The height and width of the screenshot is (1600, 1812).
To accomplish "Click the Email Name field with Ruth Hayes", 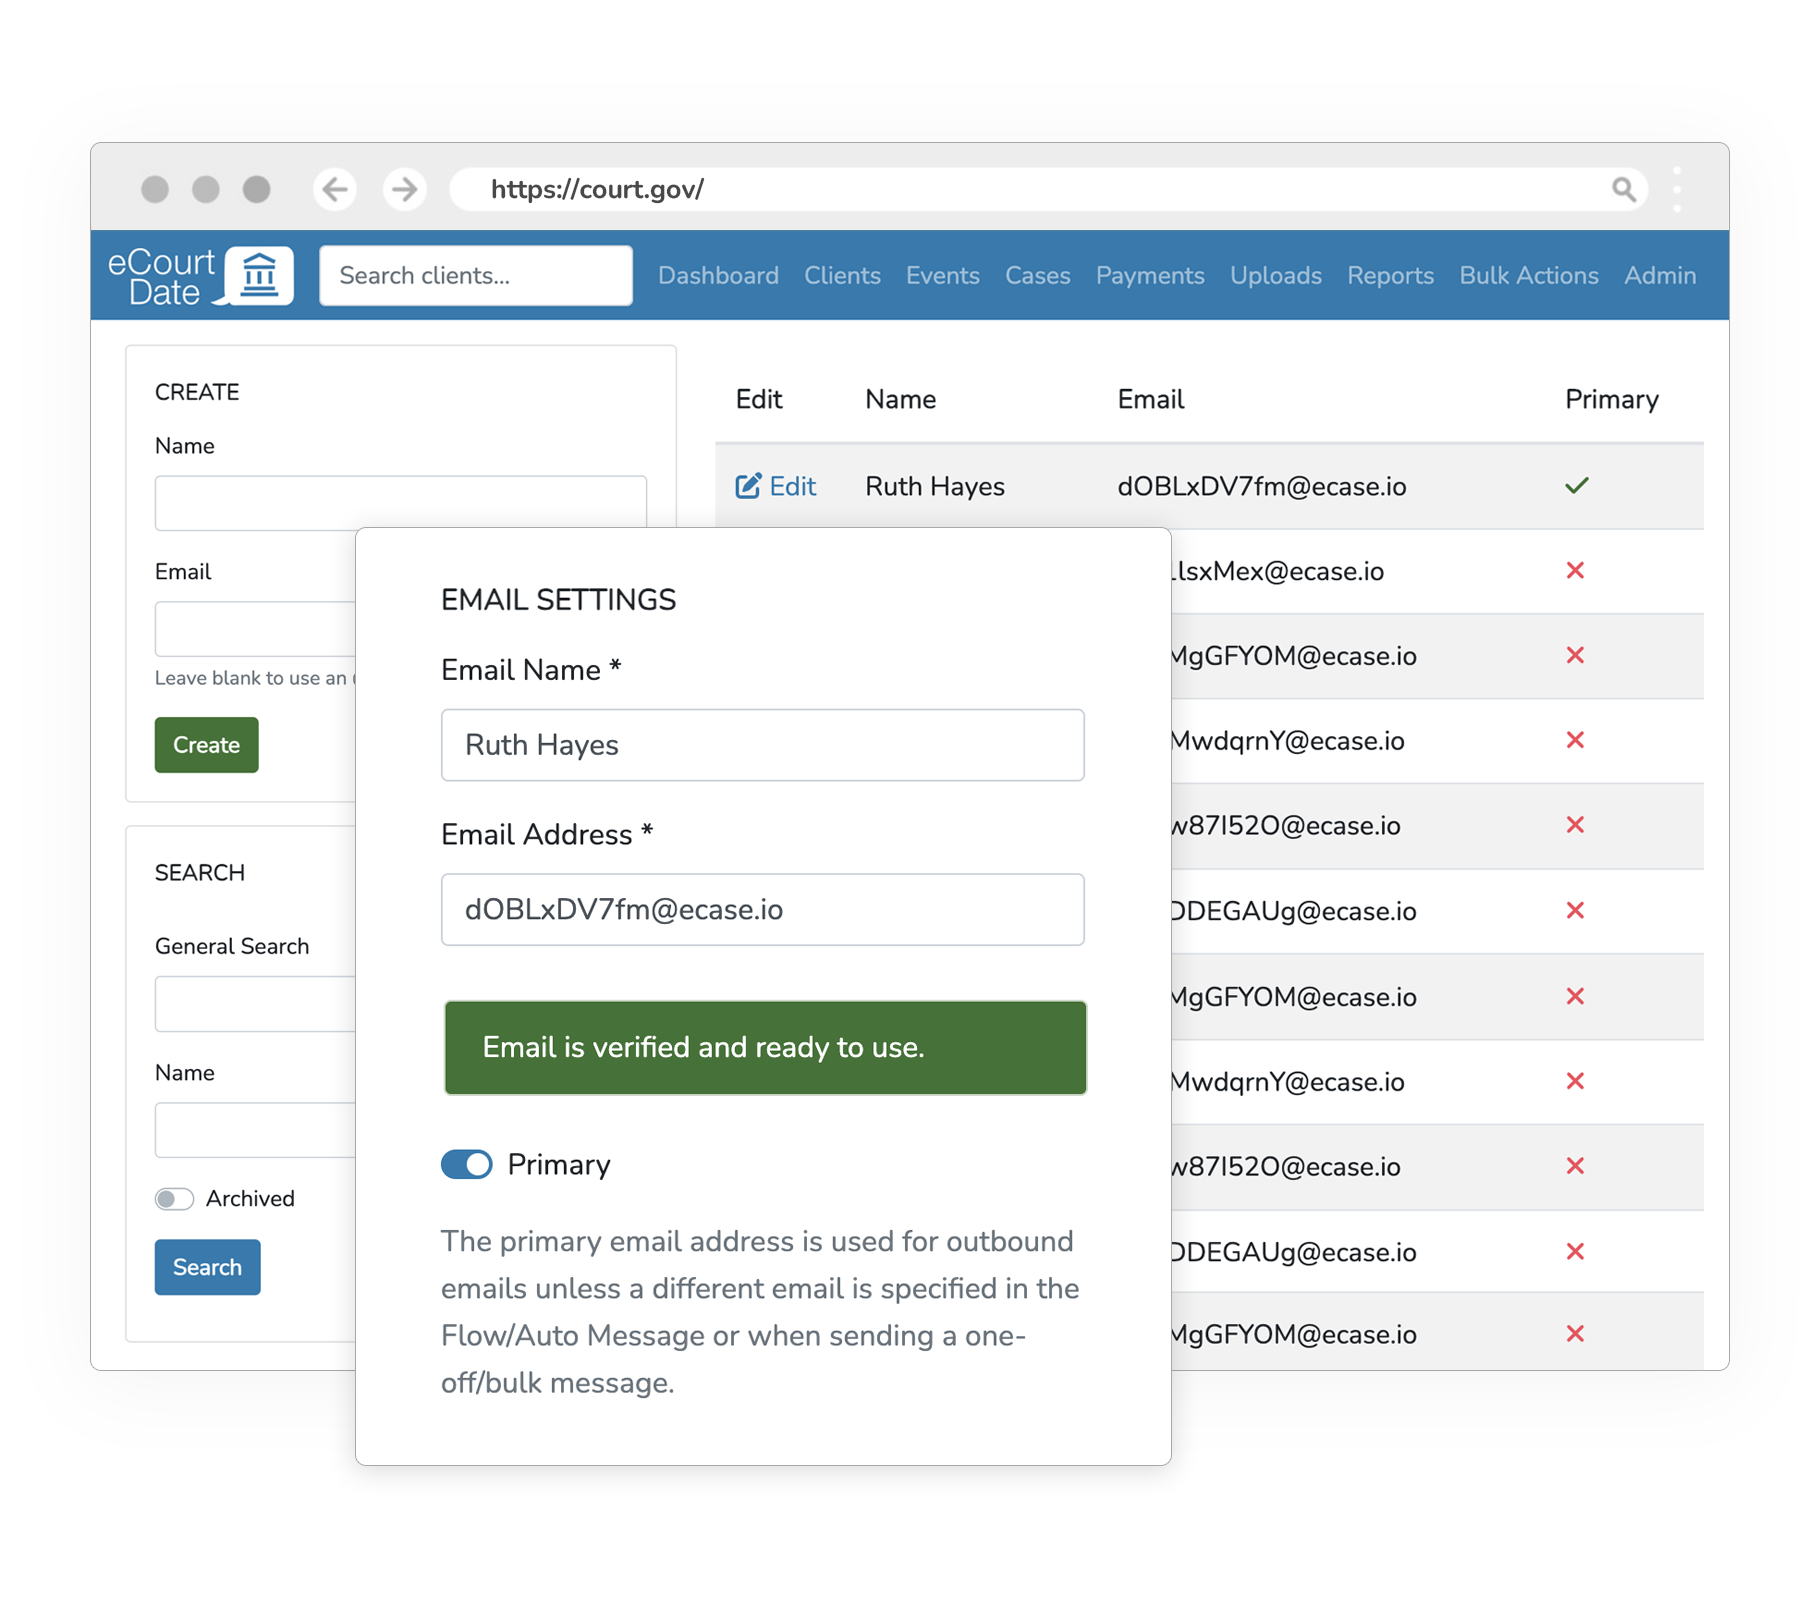I will (x=763, y=745).
